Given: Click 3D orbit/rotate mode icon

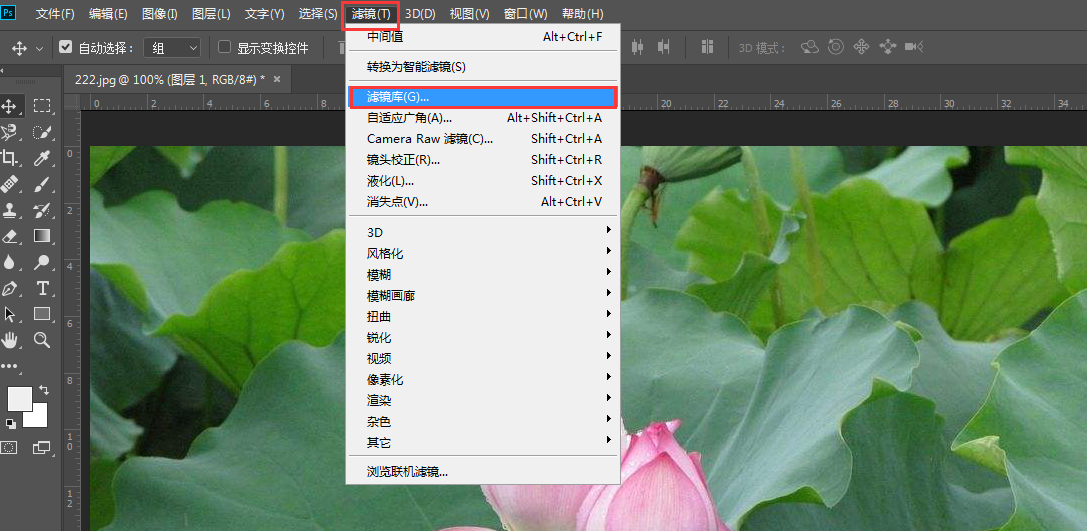Looking at the screenshot, I should [x=810, y=47].
